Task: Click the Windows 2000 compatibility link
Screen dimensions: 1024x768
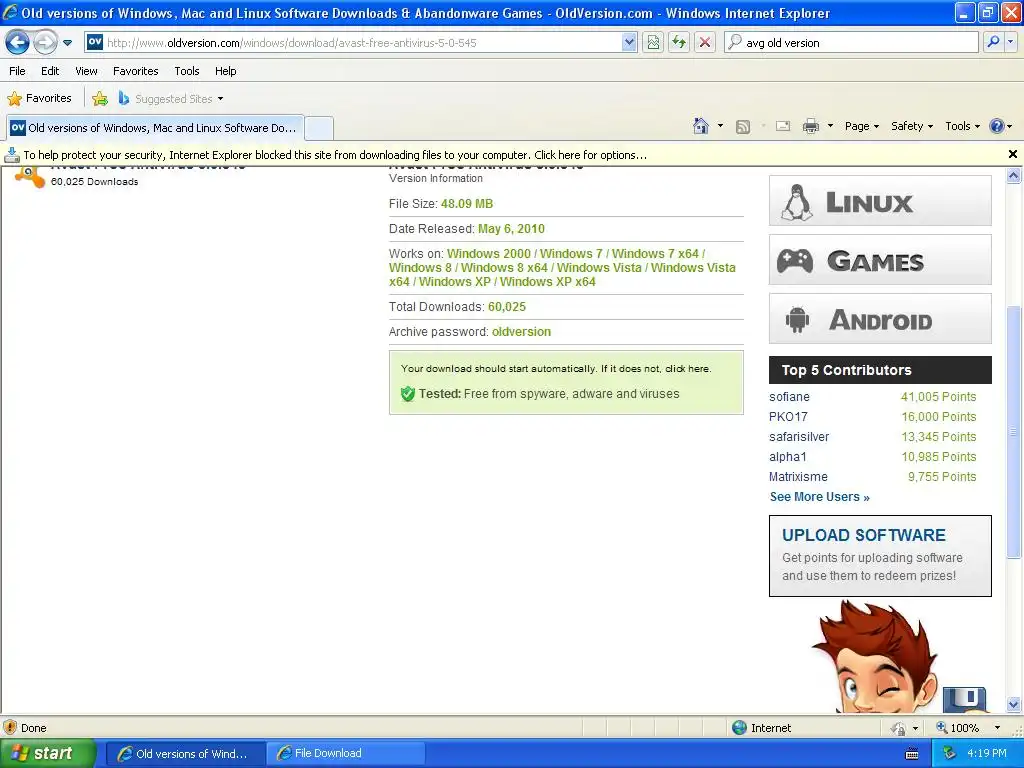Action: tap(488, 253)
